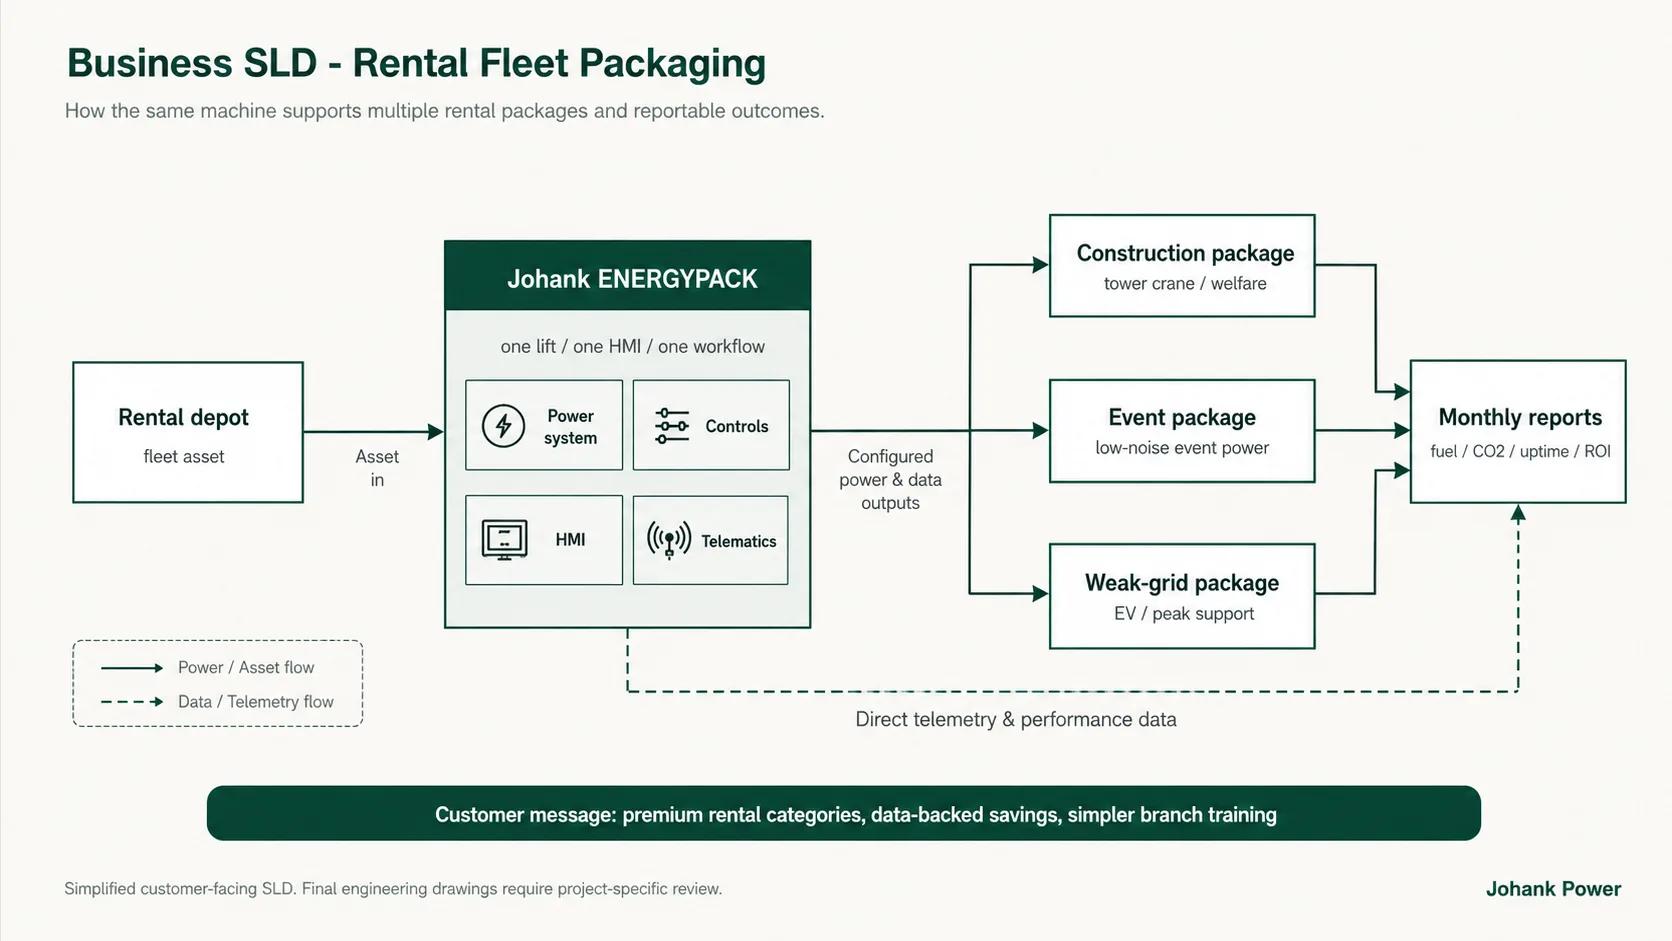Click the 'Data / Telemetry flow' legend entry
1672x941 pixels.
(x=217, y=702)
